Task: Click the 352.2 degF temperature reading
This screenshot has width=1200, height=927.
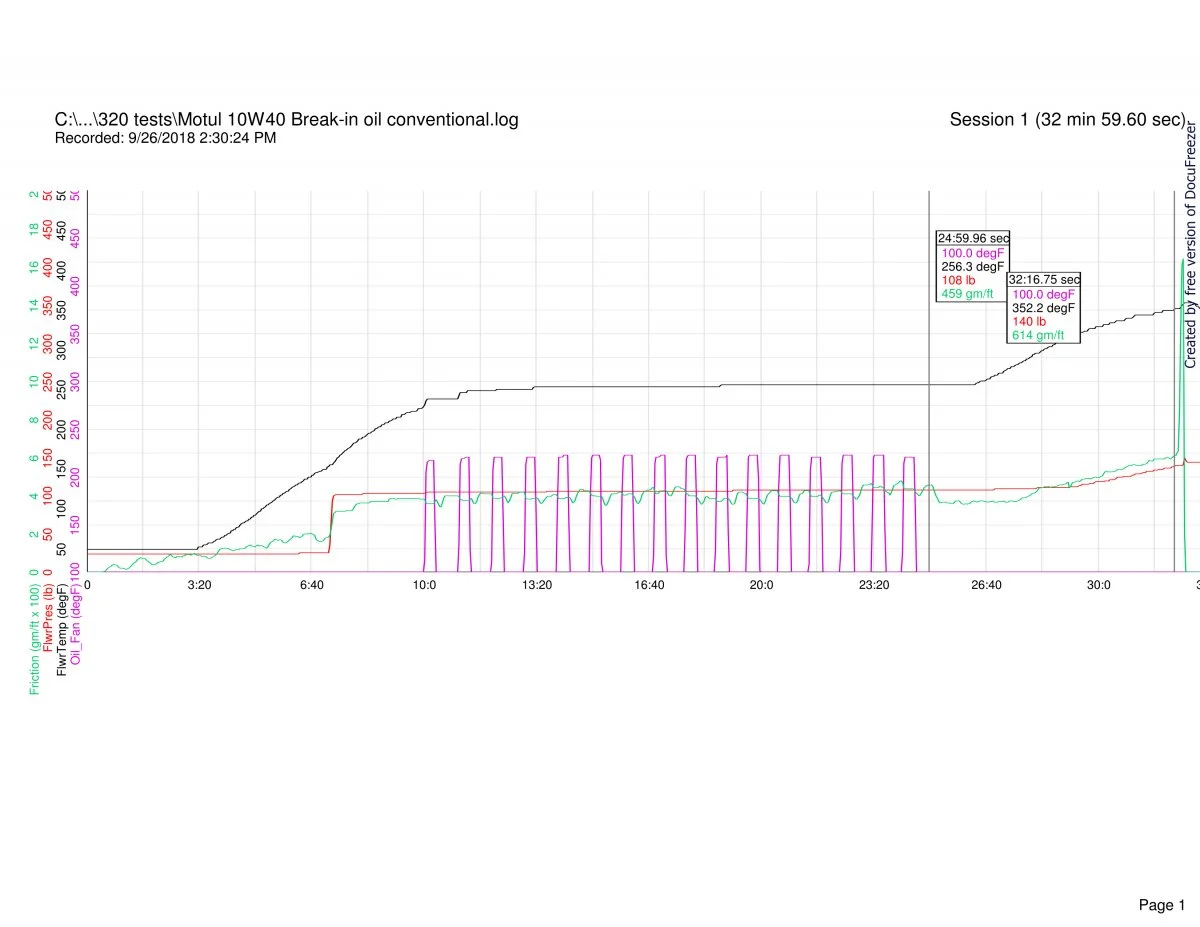Action: [x=1043, y=308]
